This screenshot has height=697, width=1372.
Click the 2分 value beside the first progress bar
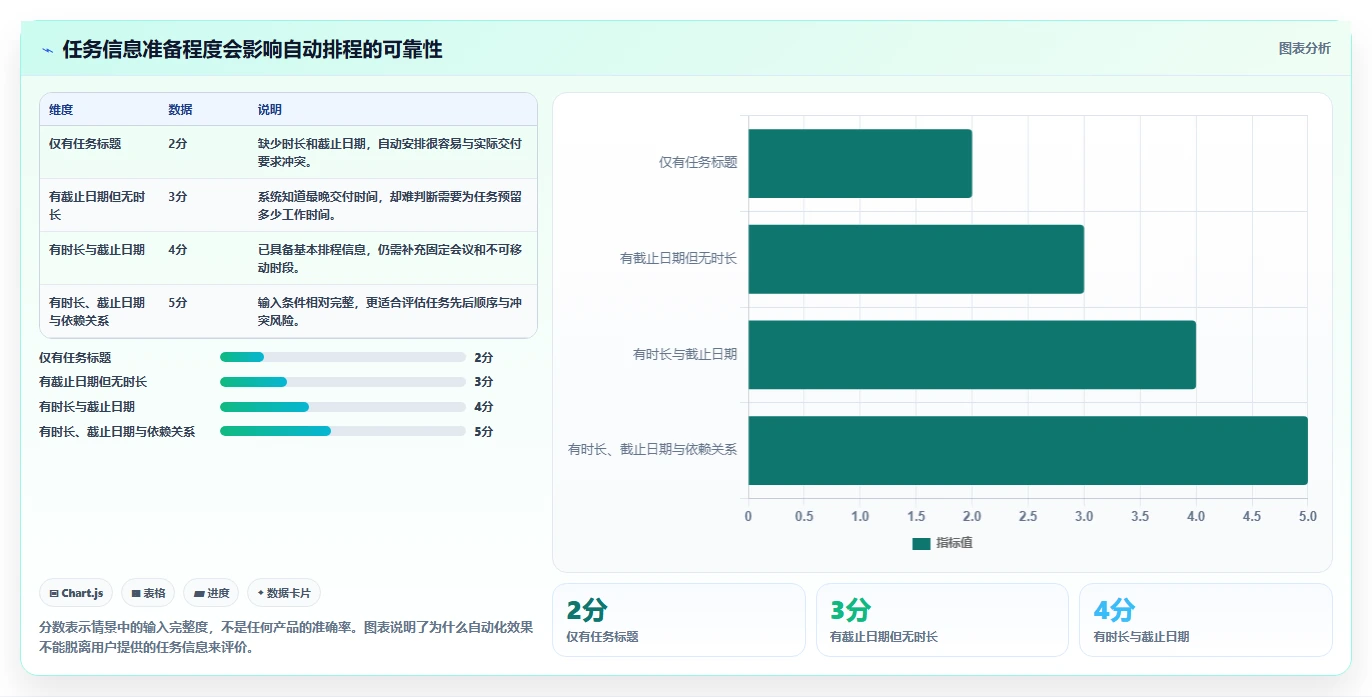pos(484,358)
